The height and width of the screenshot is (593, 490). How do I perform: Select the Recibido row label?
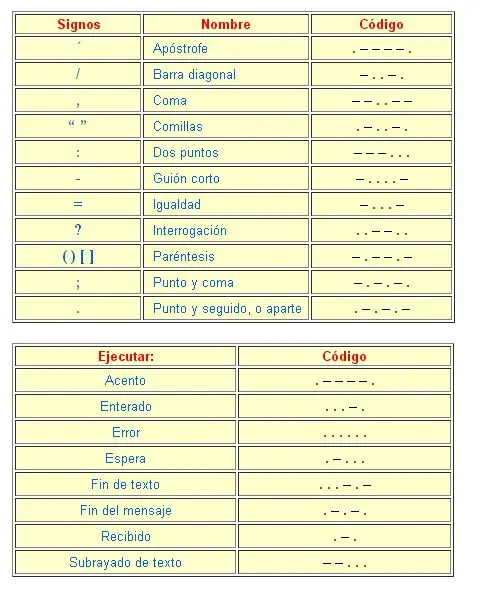point(126,537)
